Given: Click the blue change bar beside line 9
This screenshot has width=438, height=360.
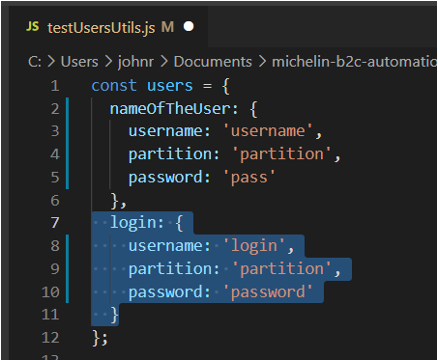Looking at the screenshot, I should click(x=68, y=269).
